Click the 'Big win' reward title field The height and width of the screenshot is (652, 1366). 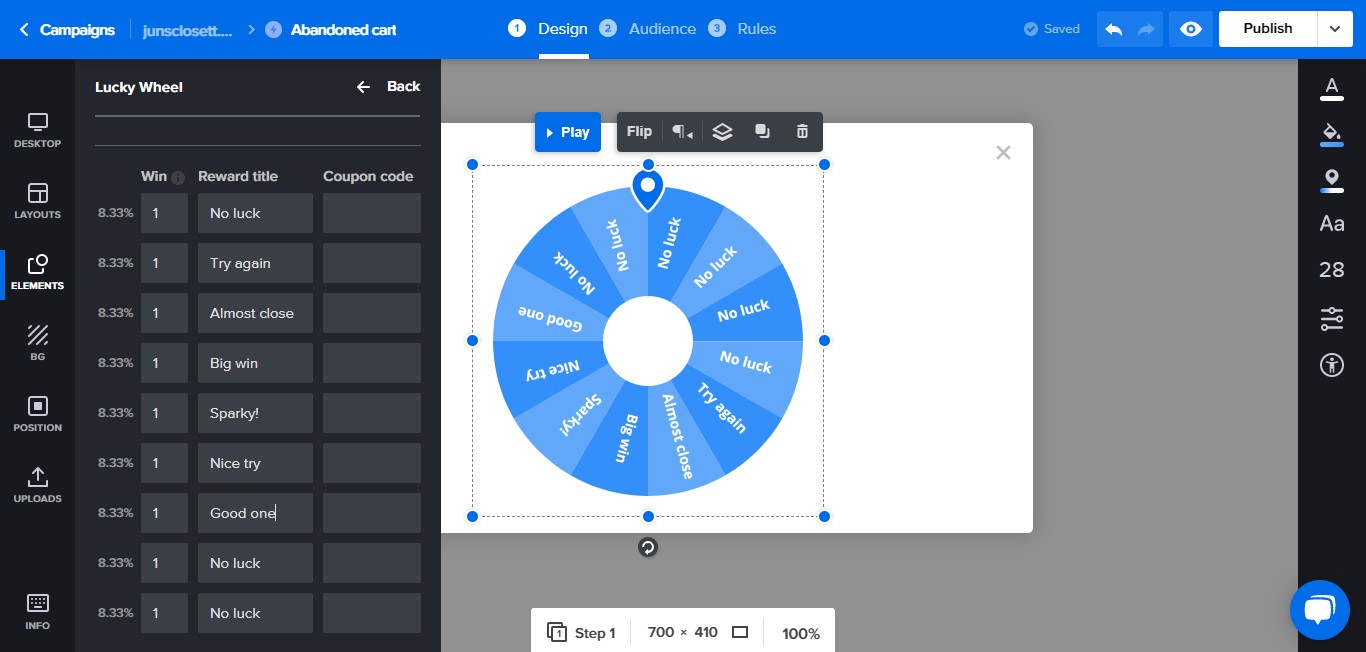point(255,363)
